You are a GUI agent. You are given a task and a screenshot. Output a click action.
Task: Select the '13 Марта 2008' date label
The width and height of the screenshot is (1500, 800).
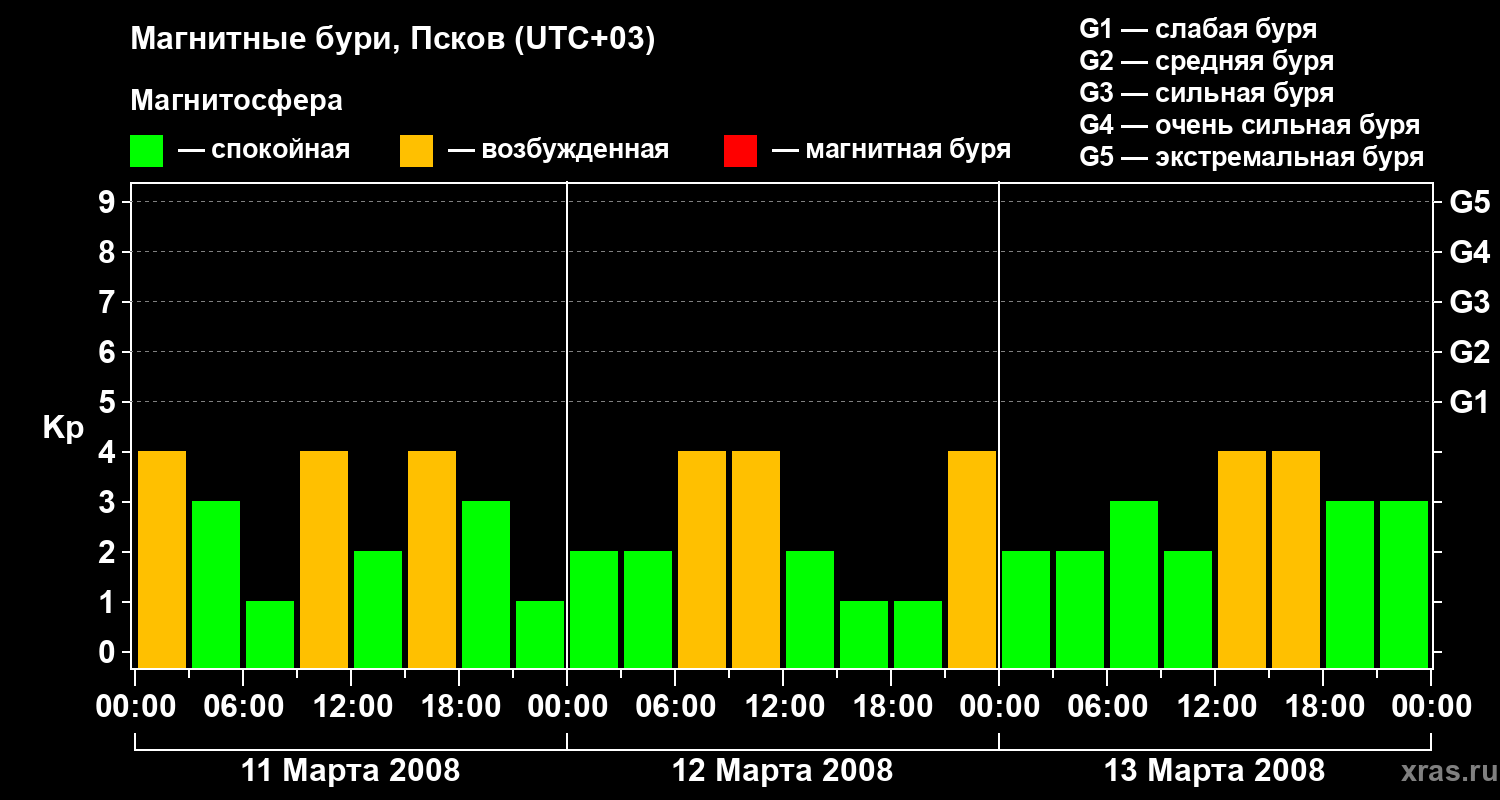(x=1214, y=771)
